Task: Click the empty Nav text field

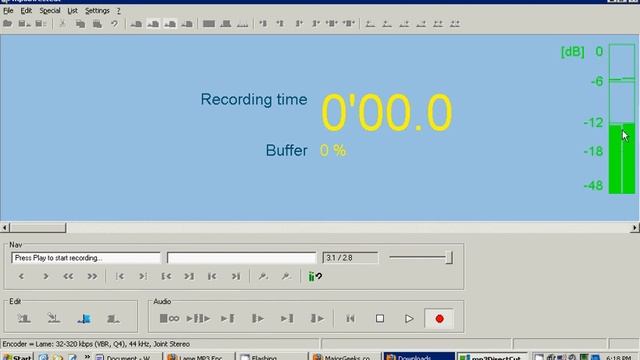Action: (x=241, y=258)
